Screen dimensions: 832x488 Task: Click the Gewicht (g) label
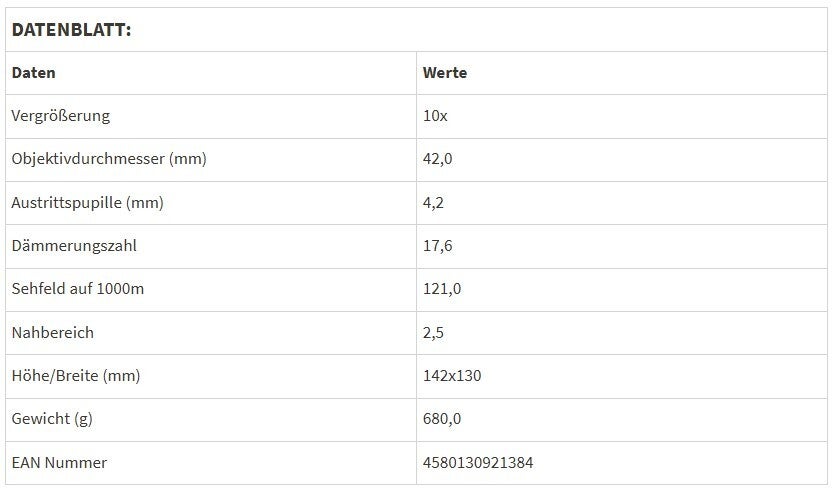[x=52, y=419]
